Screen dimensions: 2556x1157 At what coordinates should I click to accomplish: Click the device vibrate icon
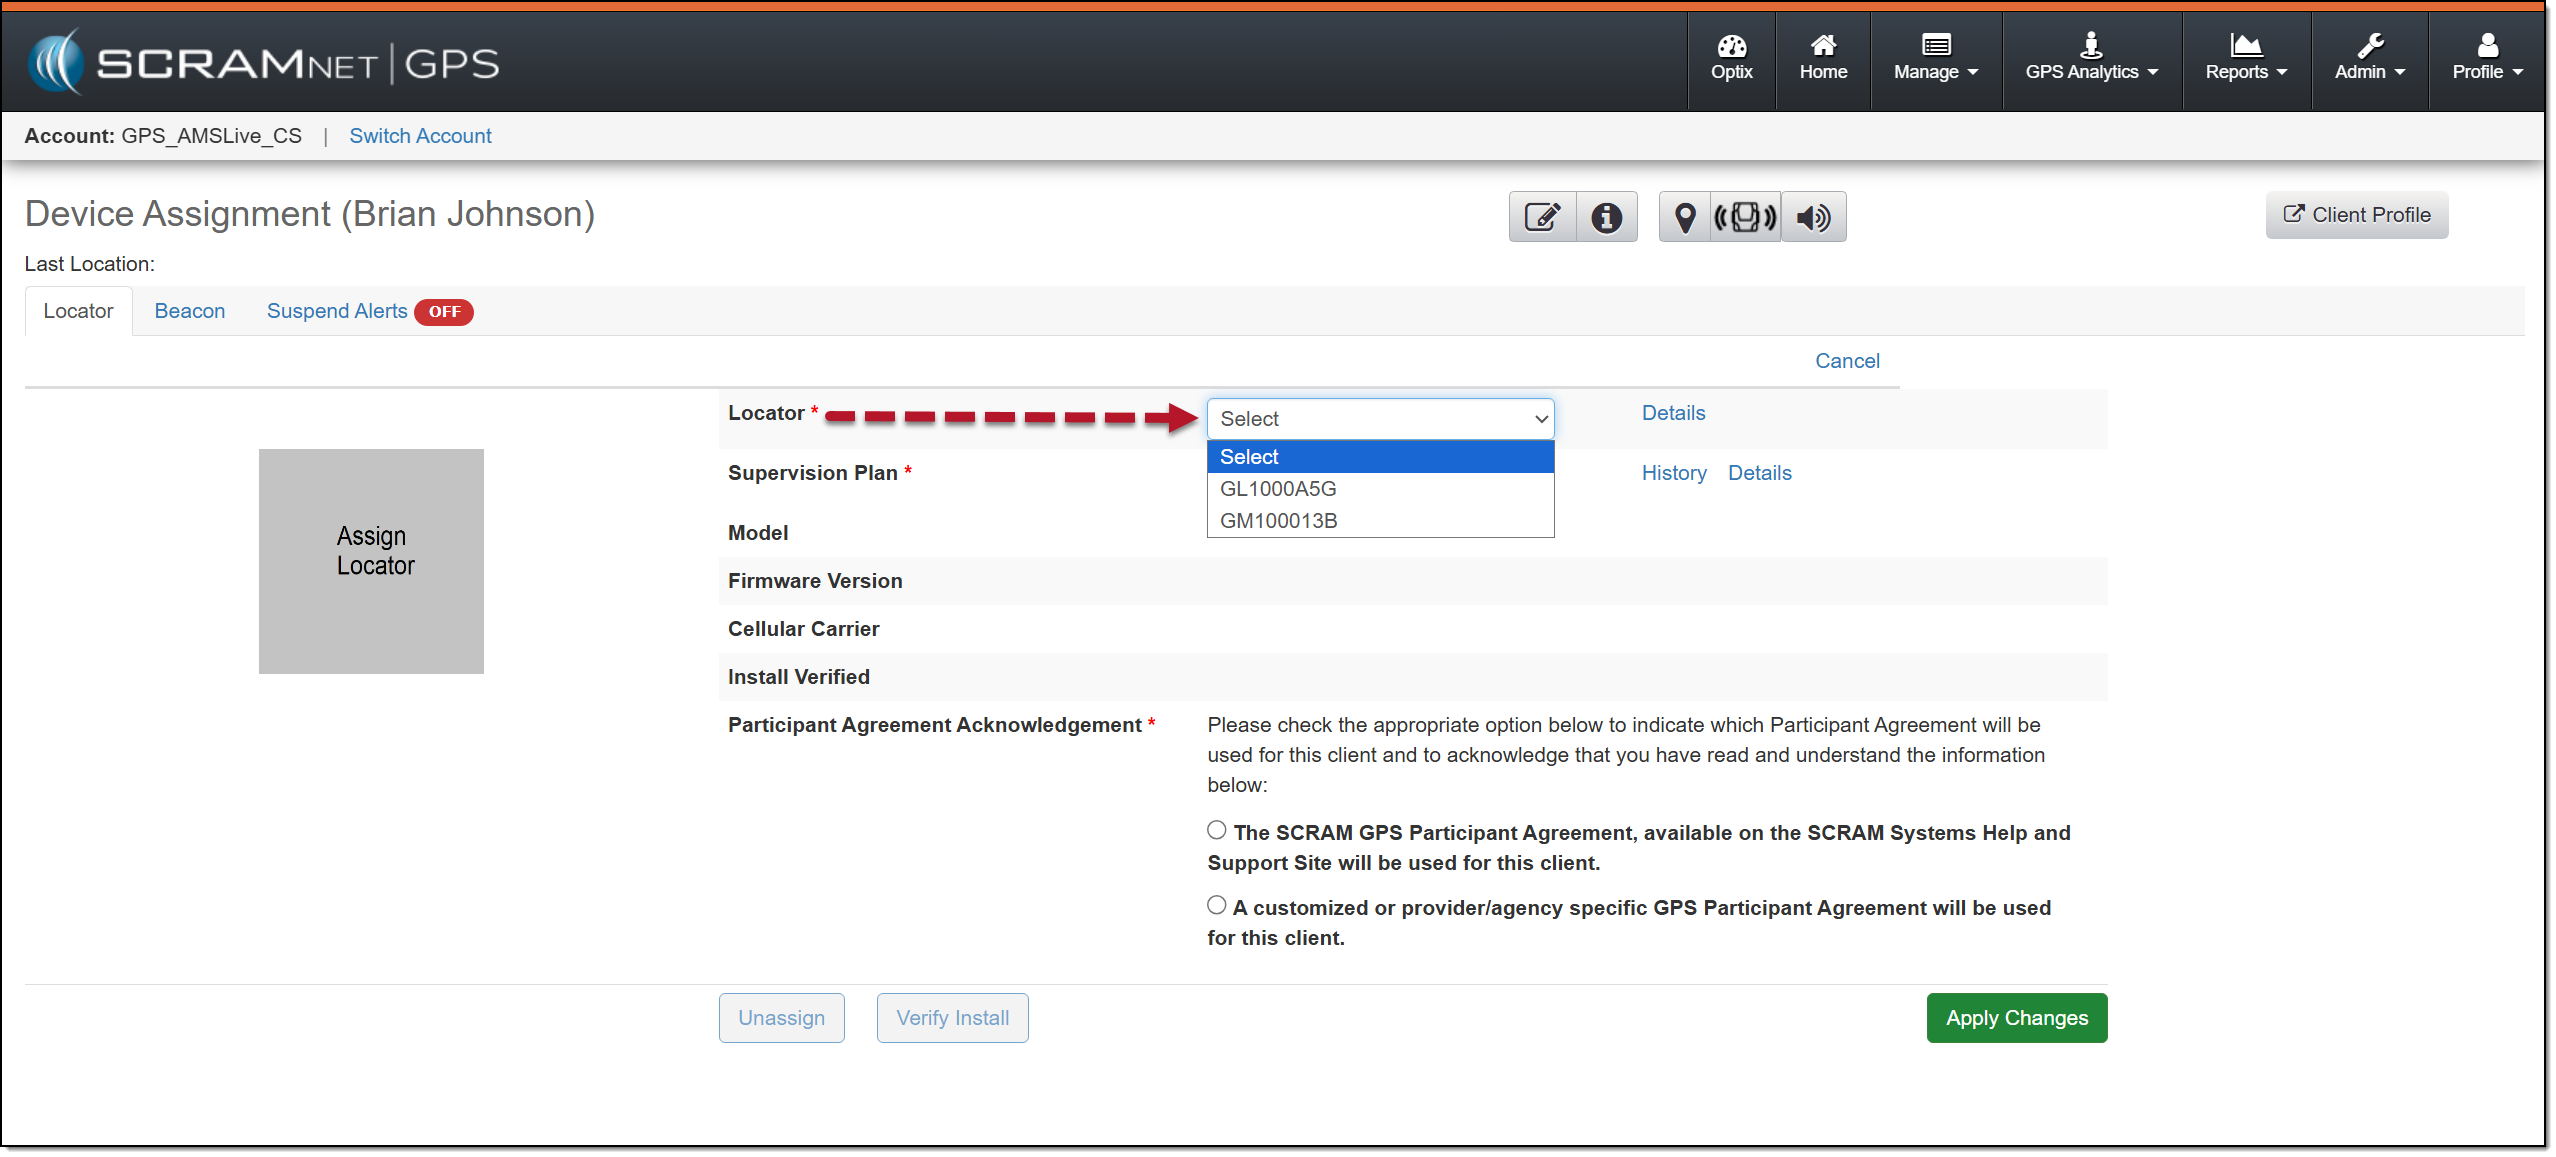click(x=1745, y=217)
